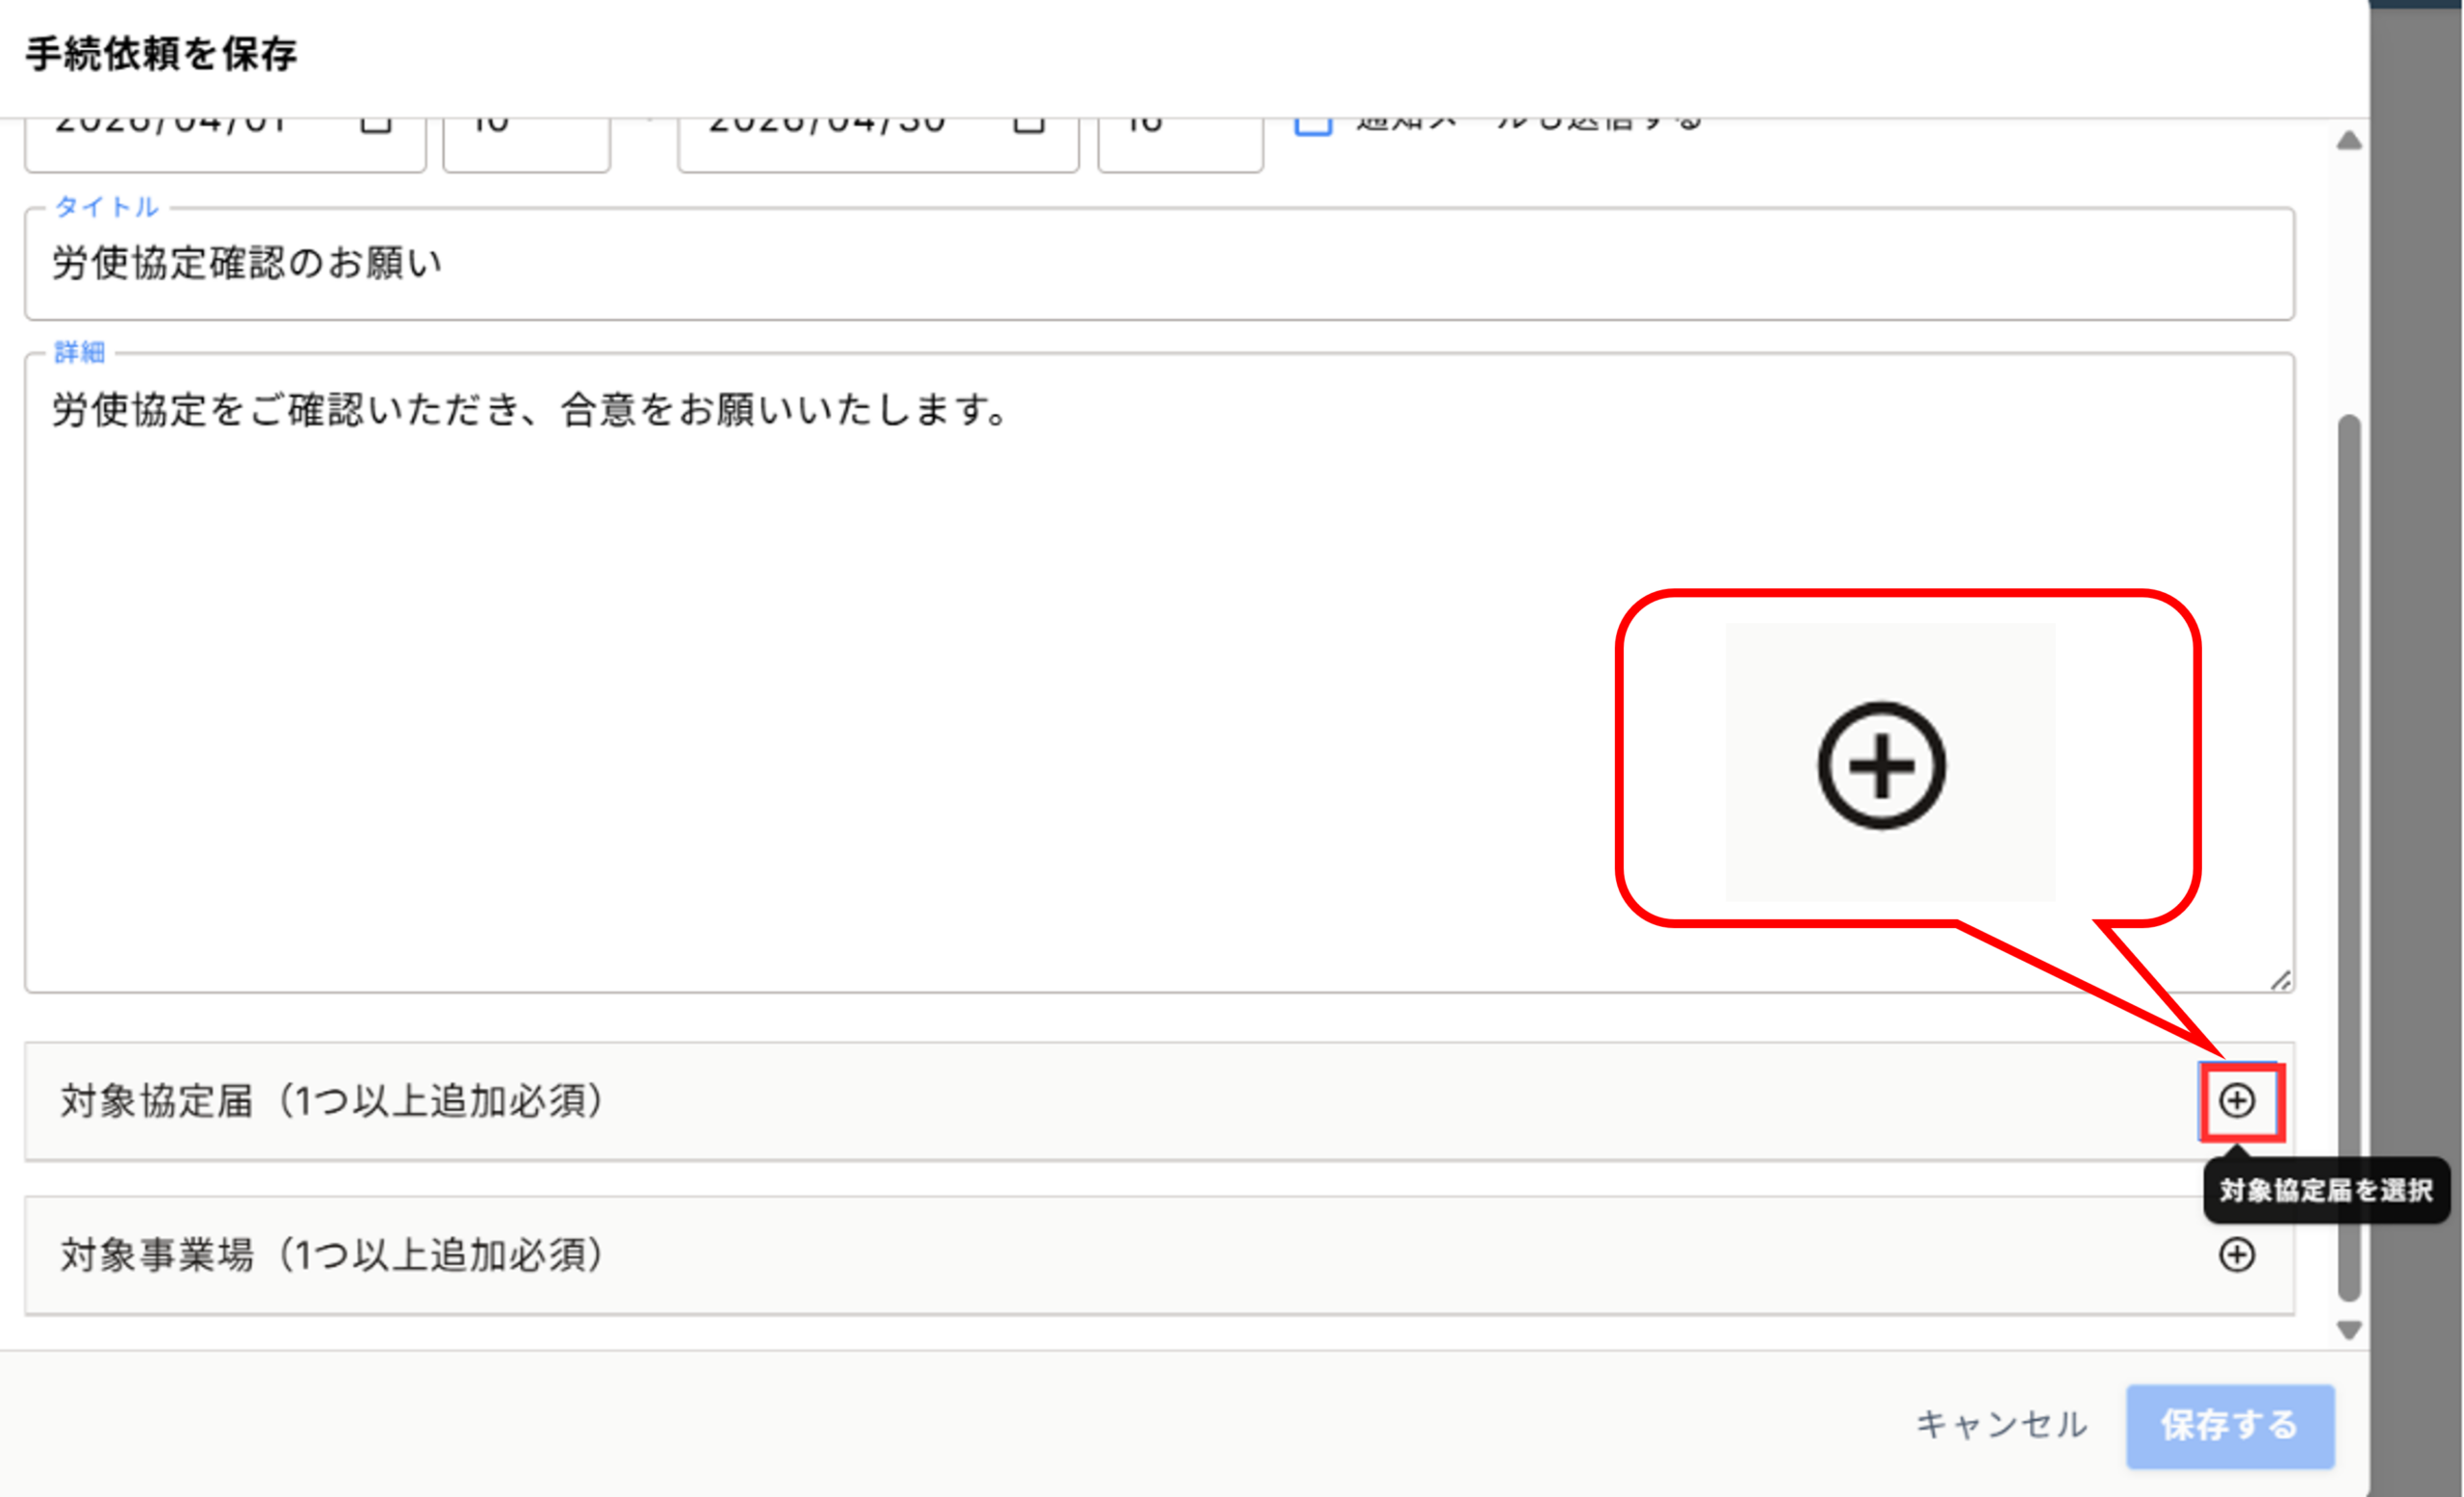This screenshot has width=2464, height=1497.
Task: Open the end date calendar icon
Action: click(1028, 124)
